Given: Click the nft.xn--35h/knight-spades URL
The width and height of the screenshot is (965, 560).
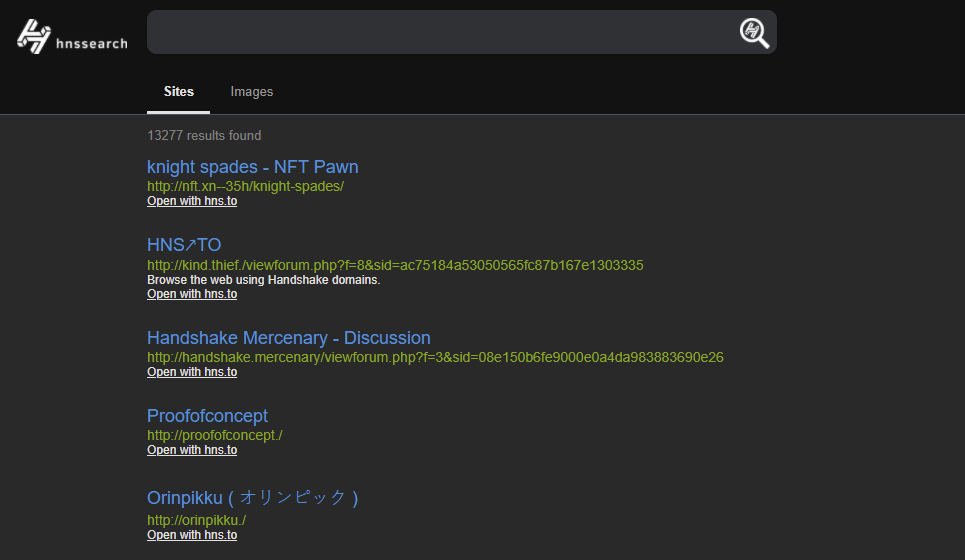Looking at the screenshot, I should coord(245,186).
